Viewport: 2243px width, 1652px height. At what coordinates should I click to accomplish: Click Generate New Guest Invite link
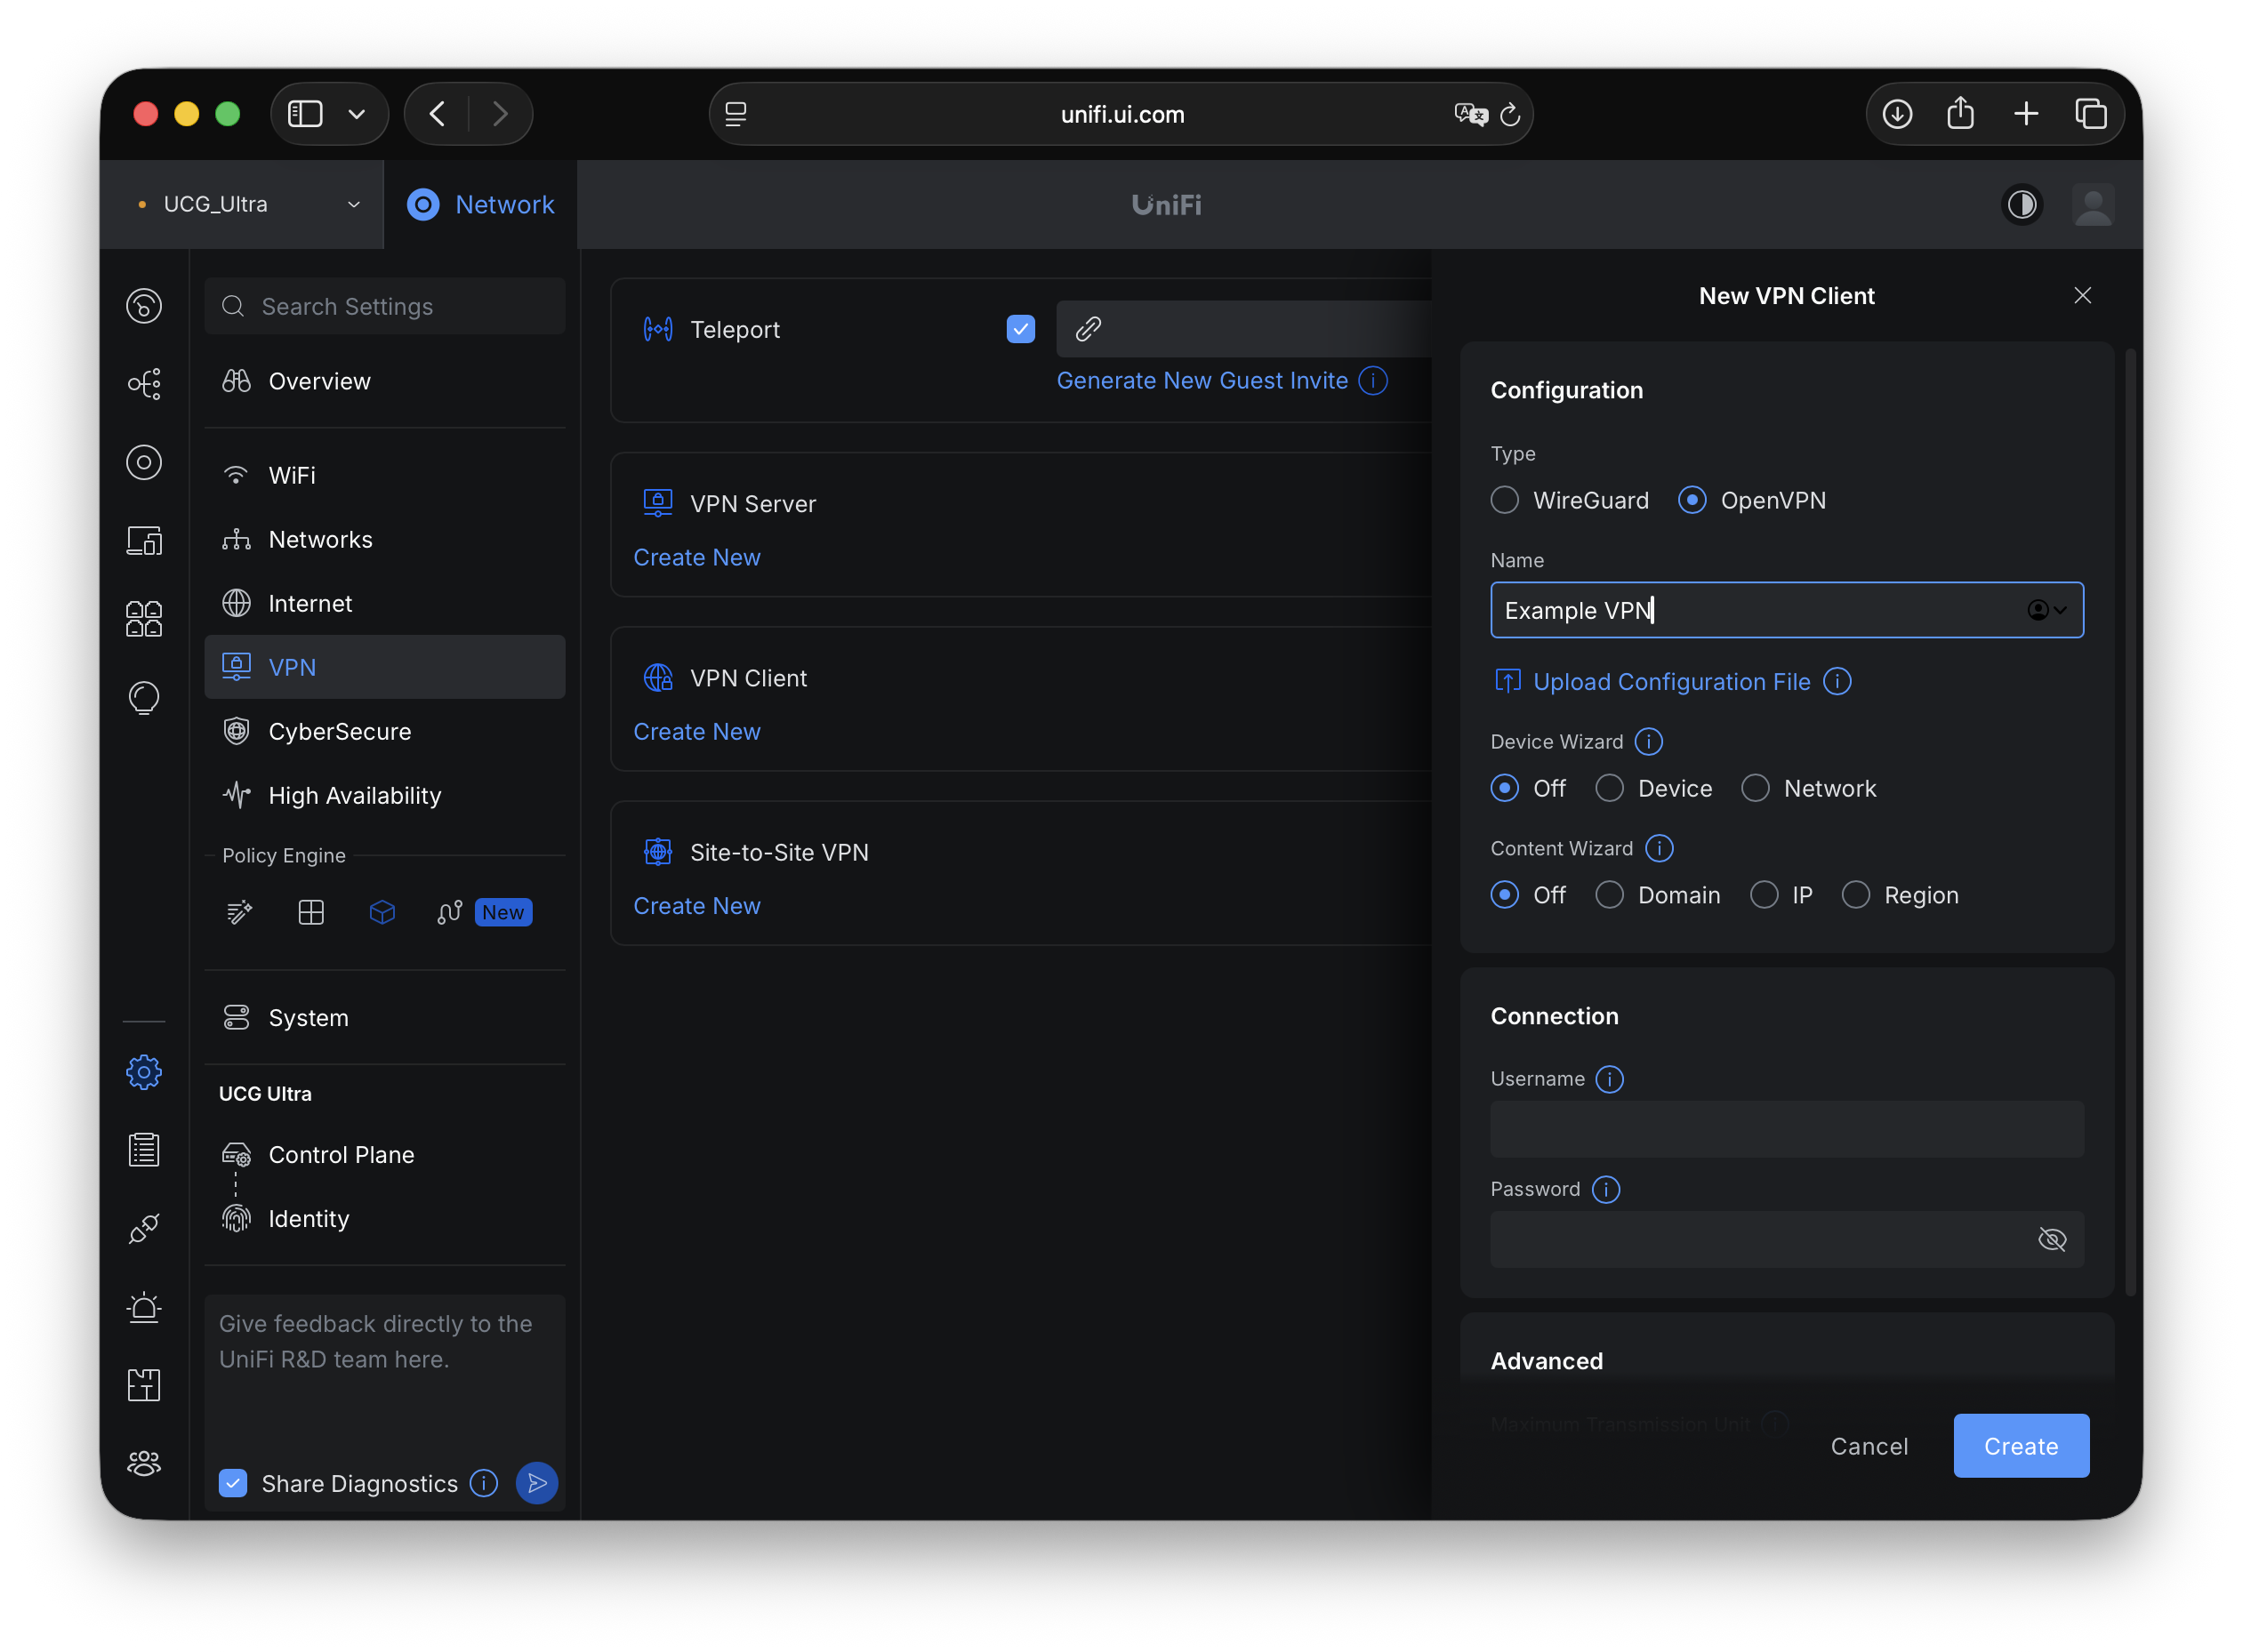1202,380
